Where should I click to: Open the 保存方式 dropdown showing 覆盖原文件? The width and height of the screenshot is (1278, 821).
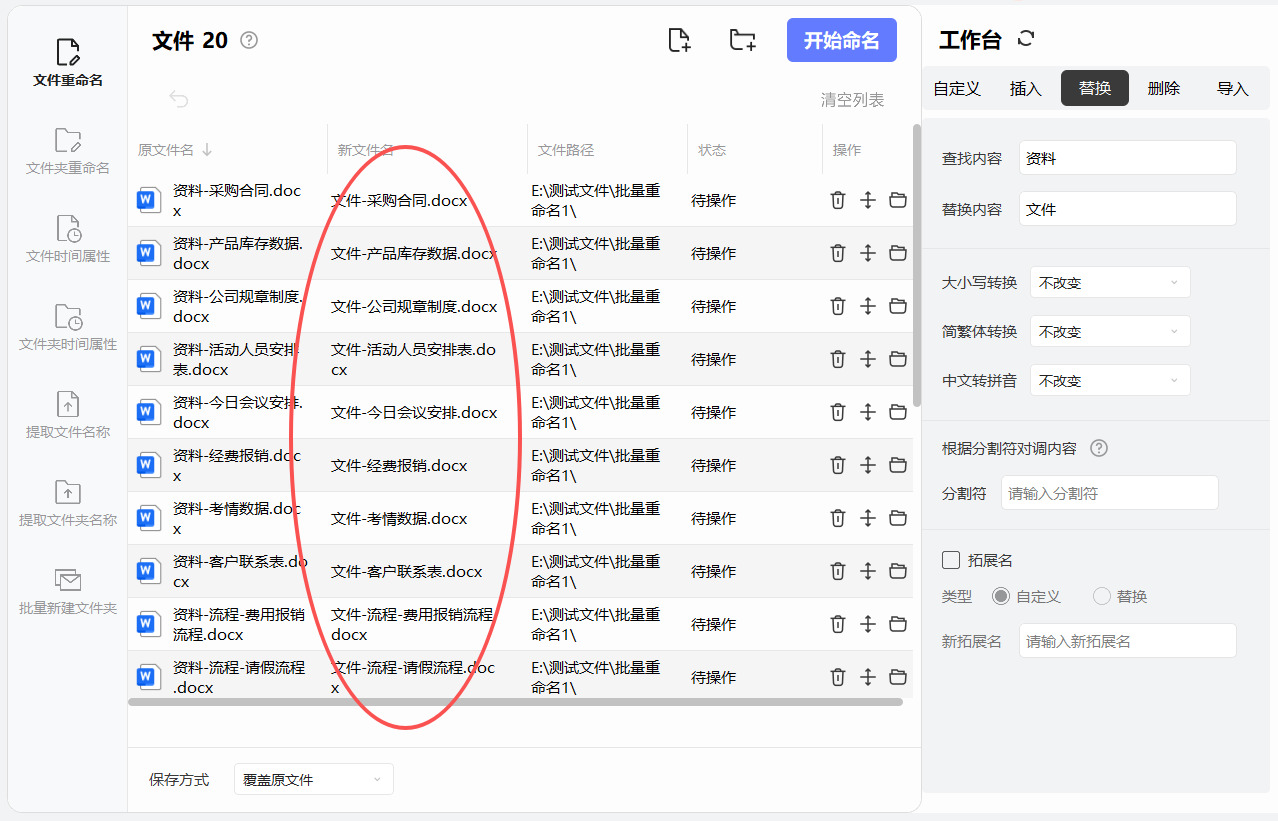(x=314, y=779)
